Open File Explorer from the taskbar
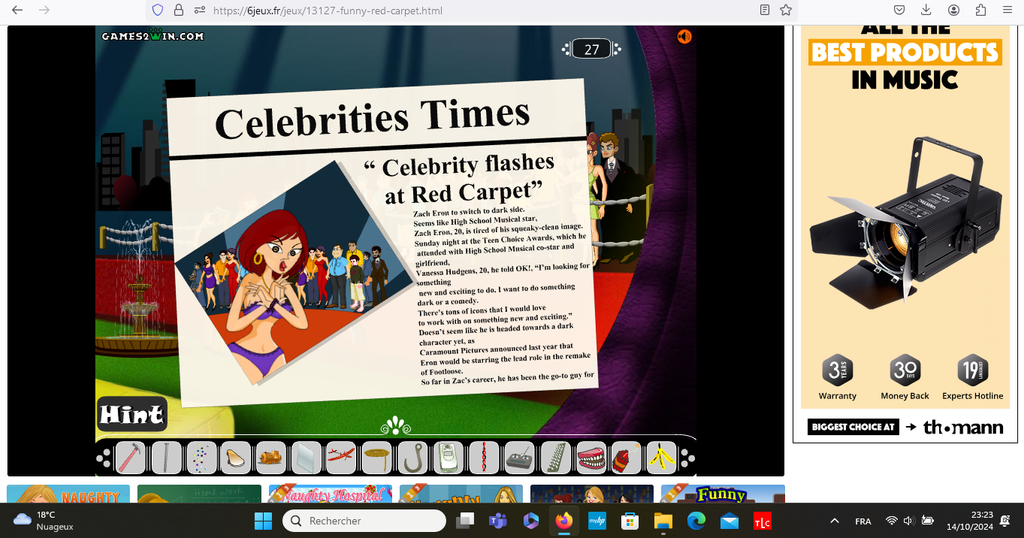The width and height of the screenshot is (1024, 538). pos(662,521)
